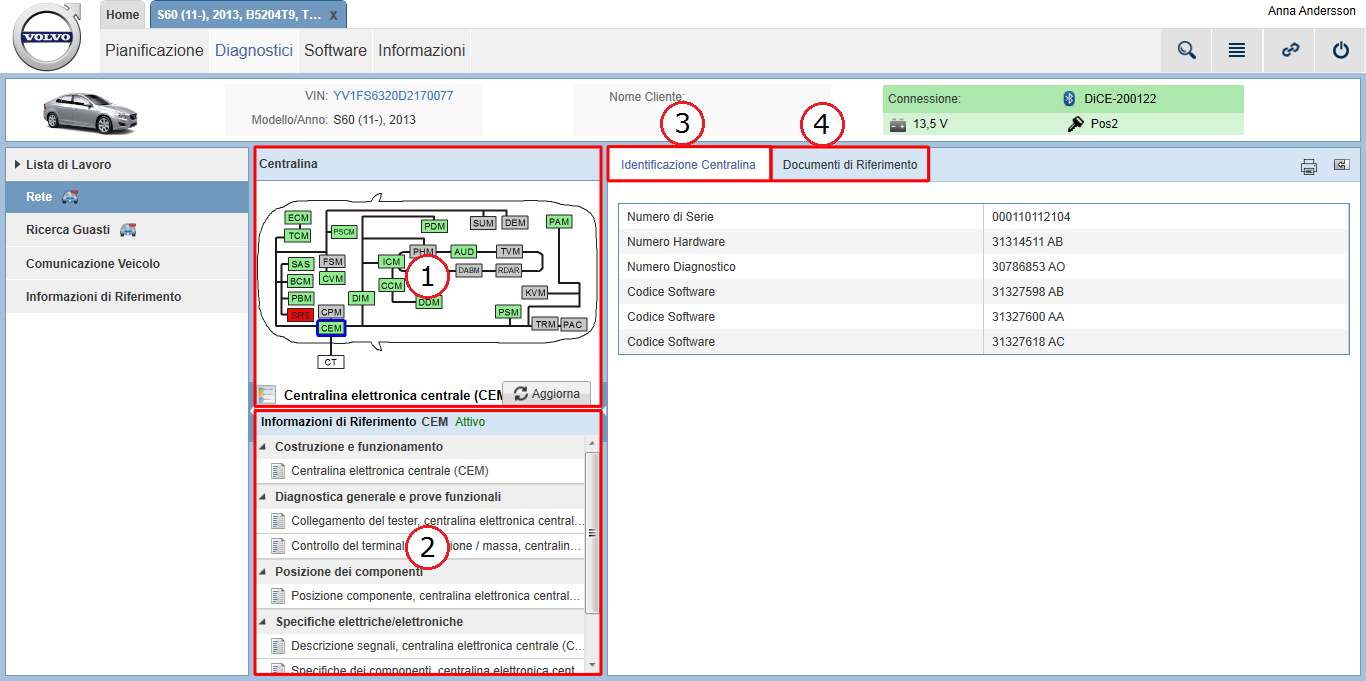Select the PSCM control unit node
The image size is (1366, 681).
click(x=344, y=232)
